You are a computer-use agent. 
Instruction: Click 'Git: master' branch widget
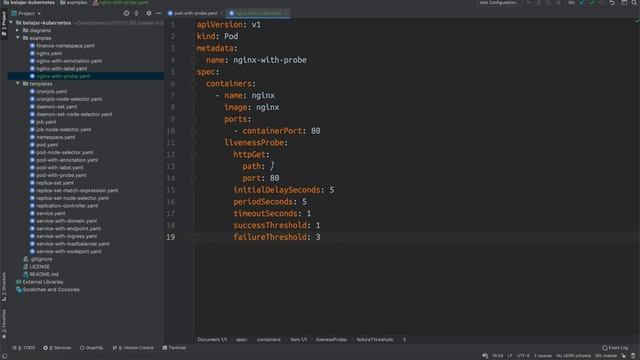[606, 356]
